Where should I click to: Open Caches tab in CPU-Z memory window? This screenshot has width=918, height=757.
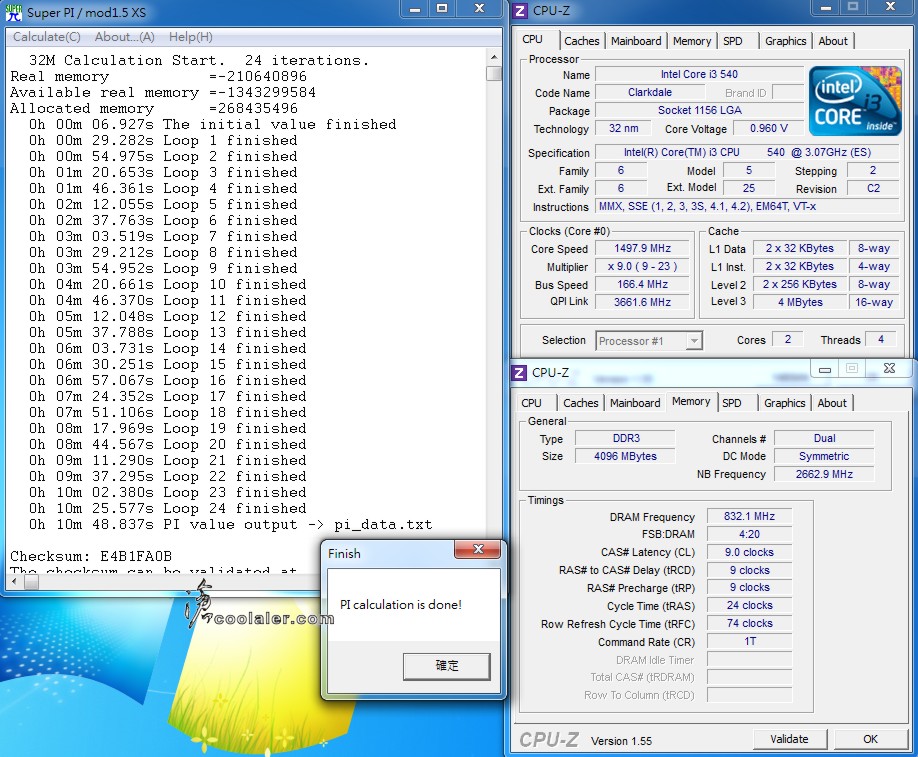(x=580, y=403)
